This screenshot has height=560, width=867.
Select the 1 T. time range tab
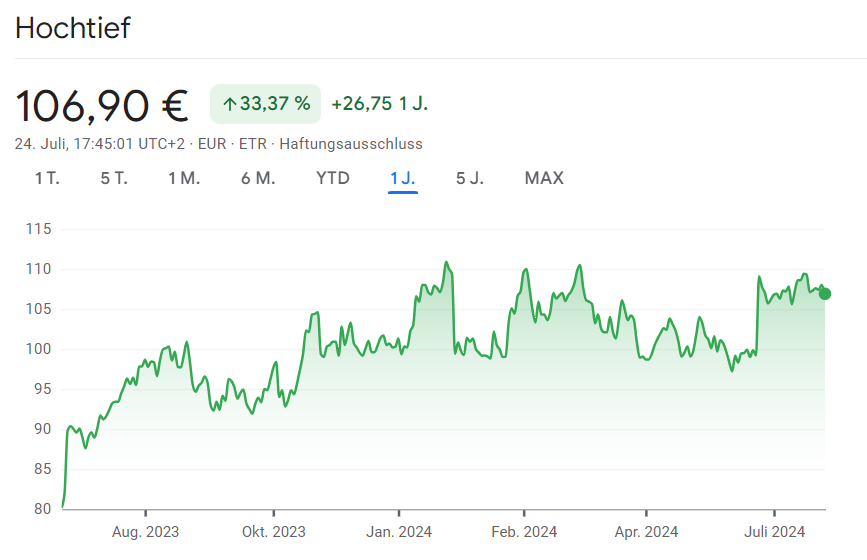pos(47,178)
